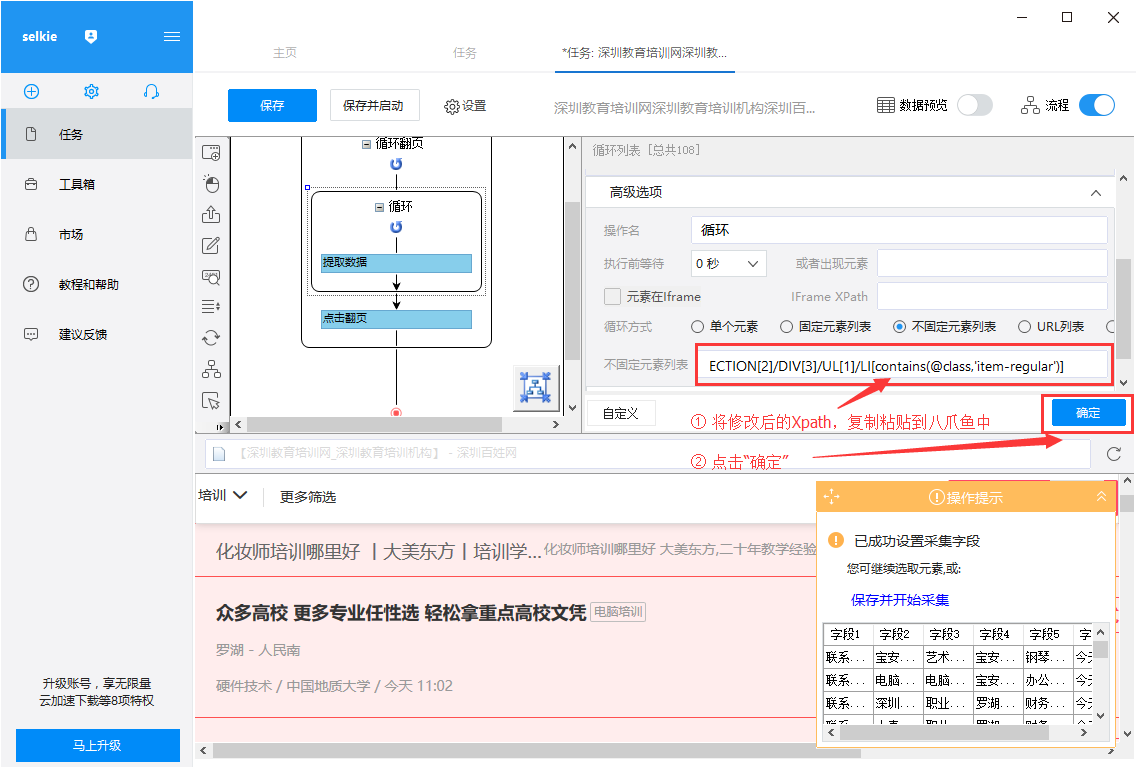Select the 单个元素 radio option
The height and width of the screenshot is (768, 1137).
(x=697, y=327)
